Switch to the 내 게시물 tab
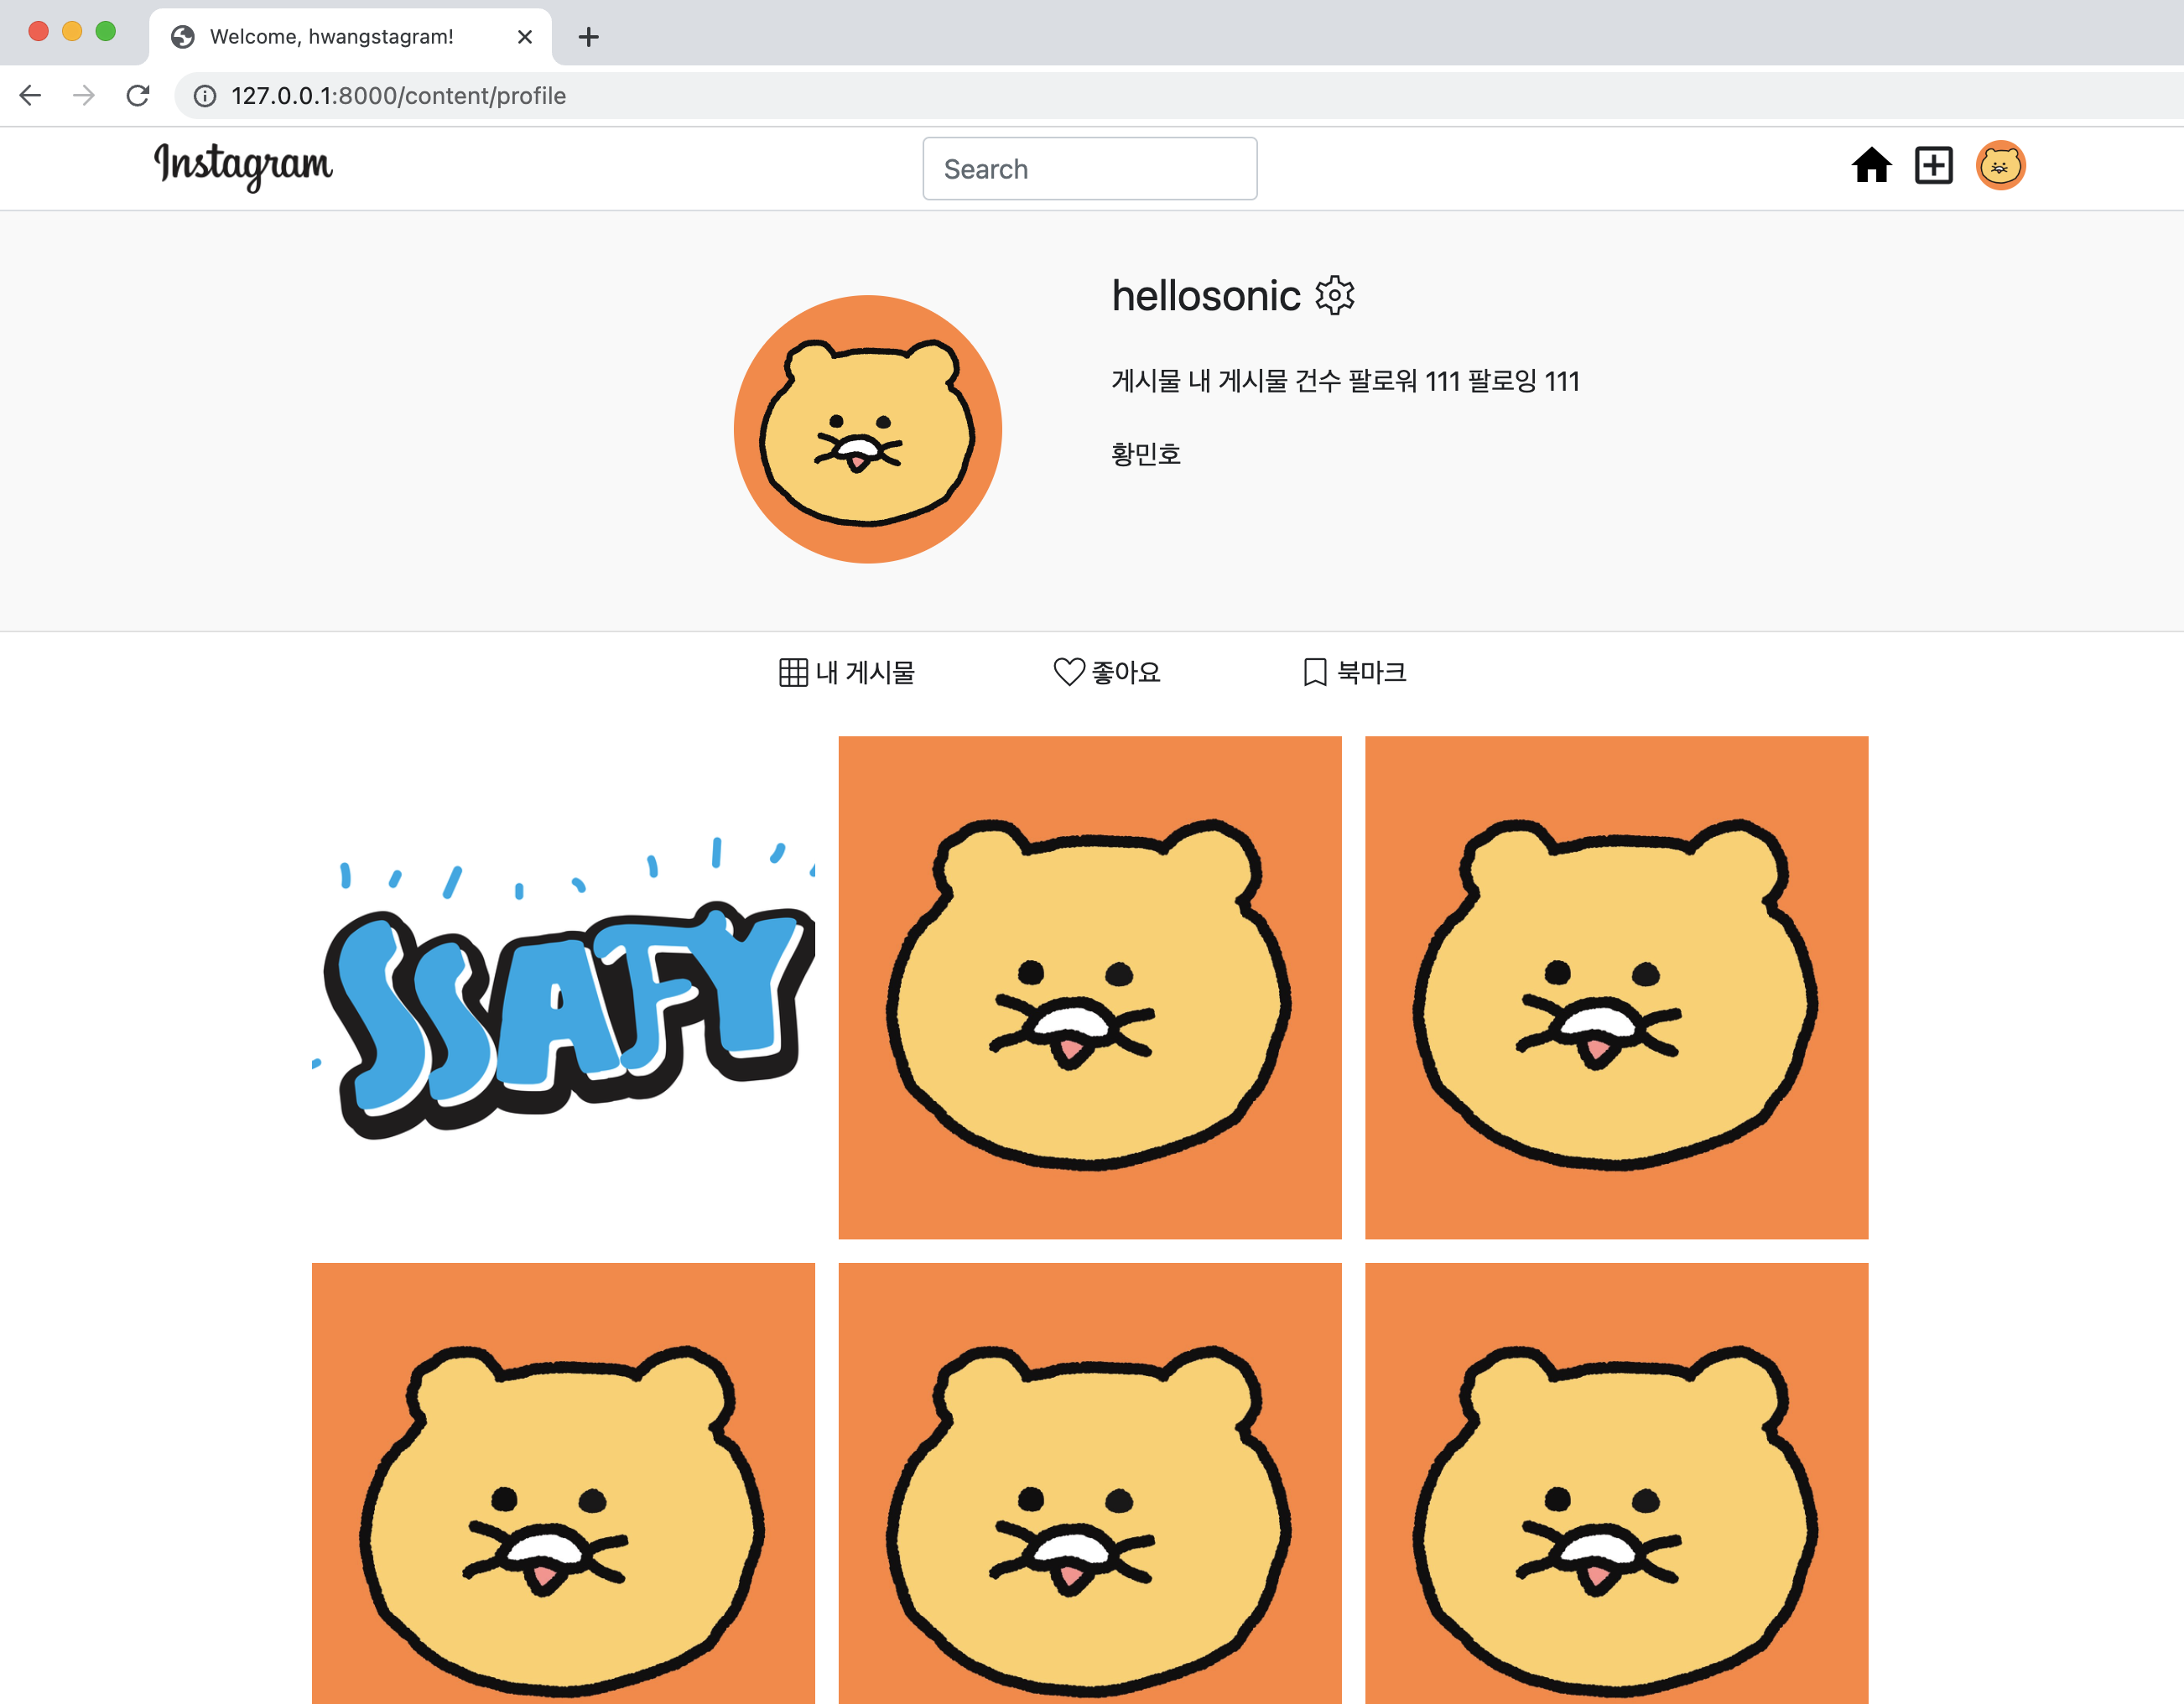 tap(847, 672)
